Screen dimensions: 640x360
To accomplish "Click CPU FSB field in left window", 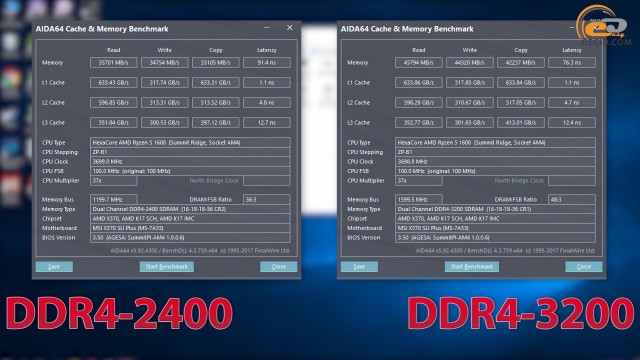I will 190,171.
